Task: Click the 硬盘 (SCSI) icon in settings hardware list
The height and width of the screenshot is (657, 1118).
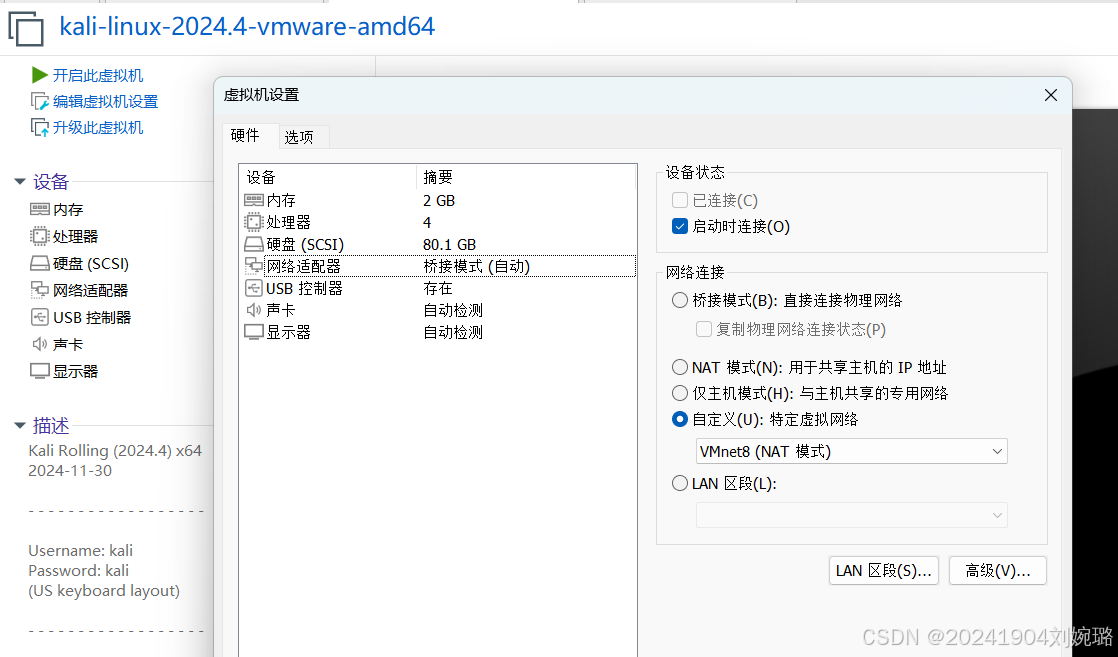Action: 254,244
